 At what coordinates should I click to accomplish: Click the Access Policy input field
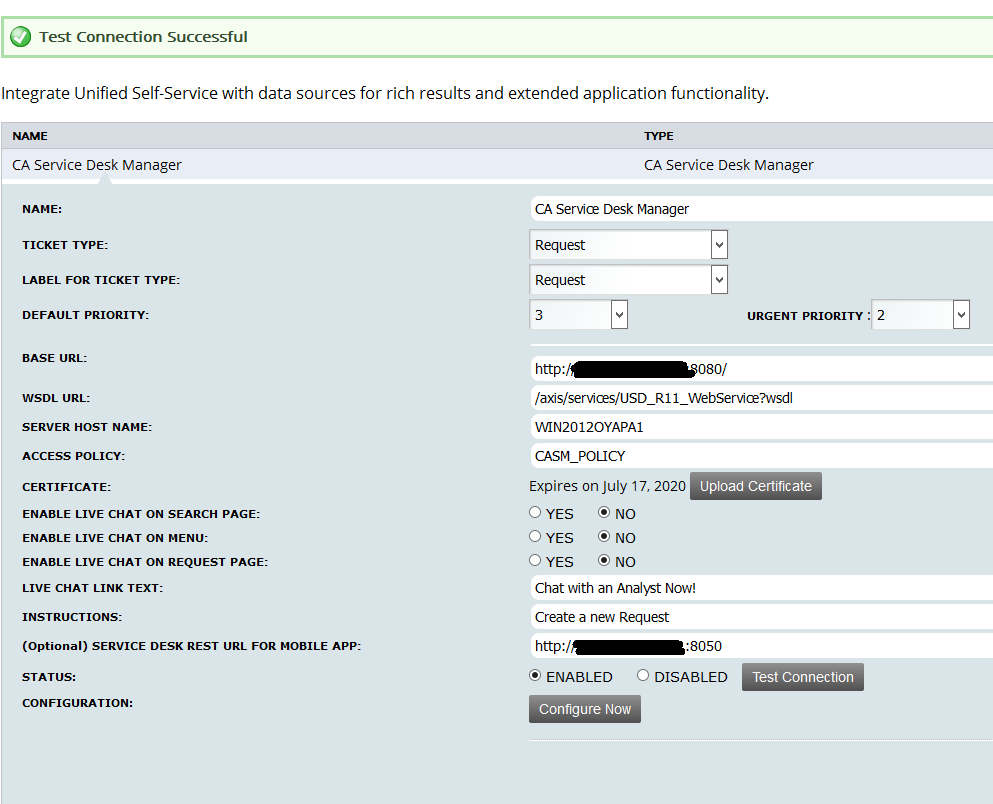pos(760,456)
